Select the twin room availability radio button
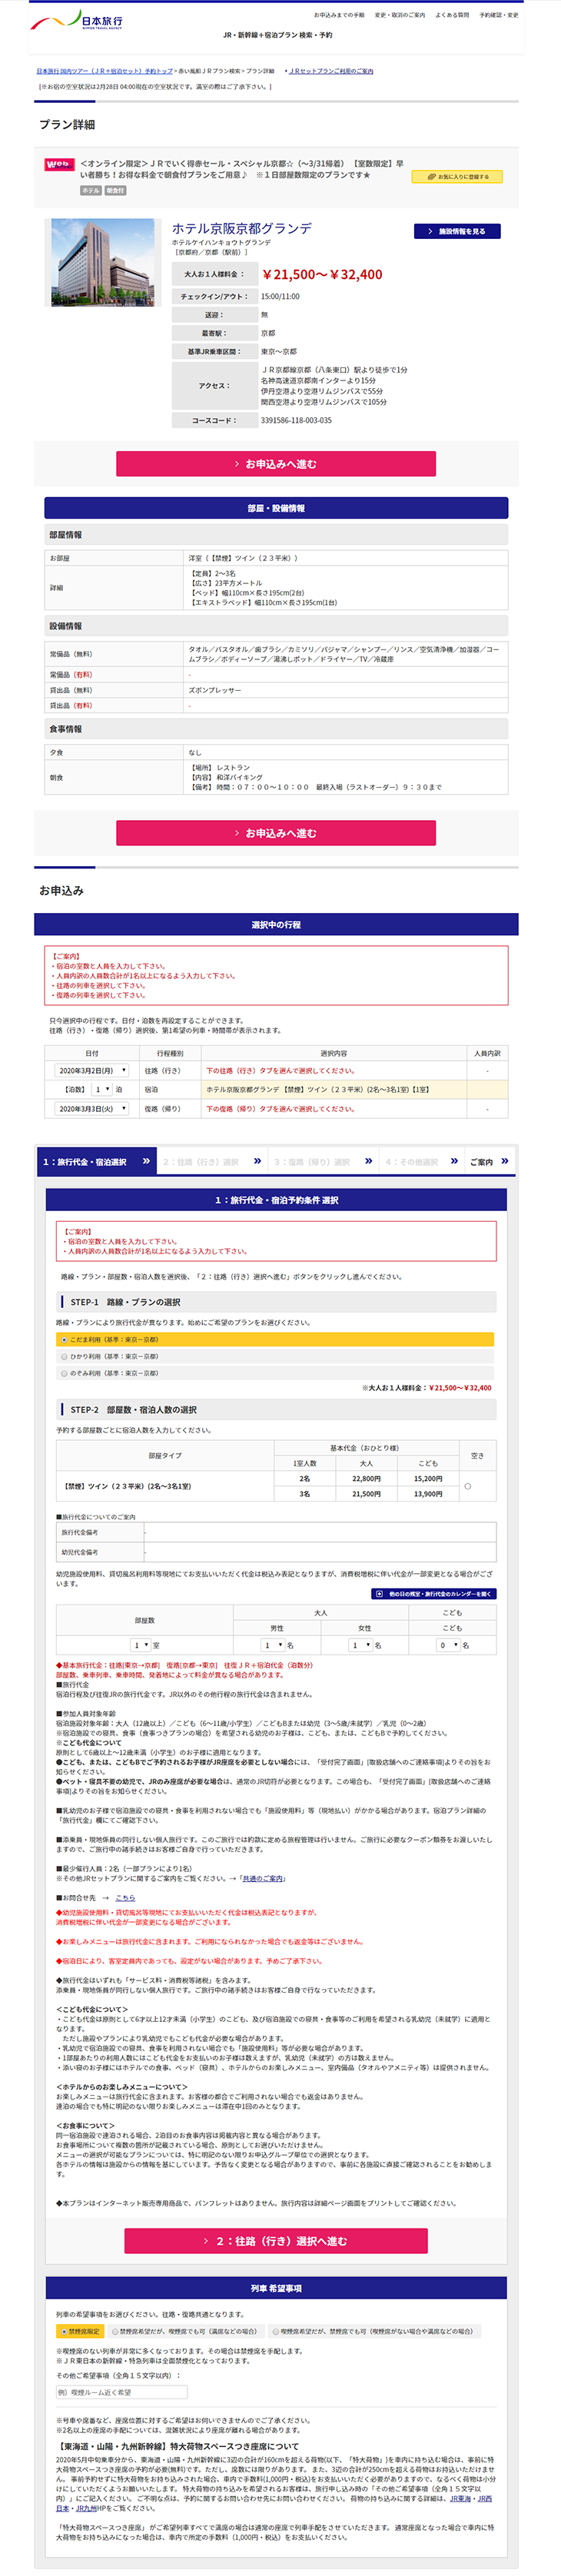 pos(467,1486)
